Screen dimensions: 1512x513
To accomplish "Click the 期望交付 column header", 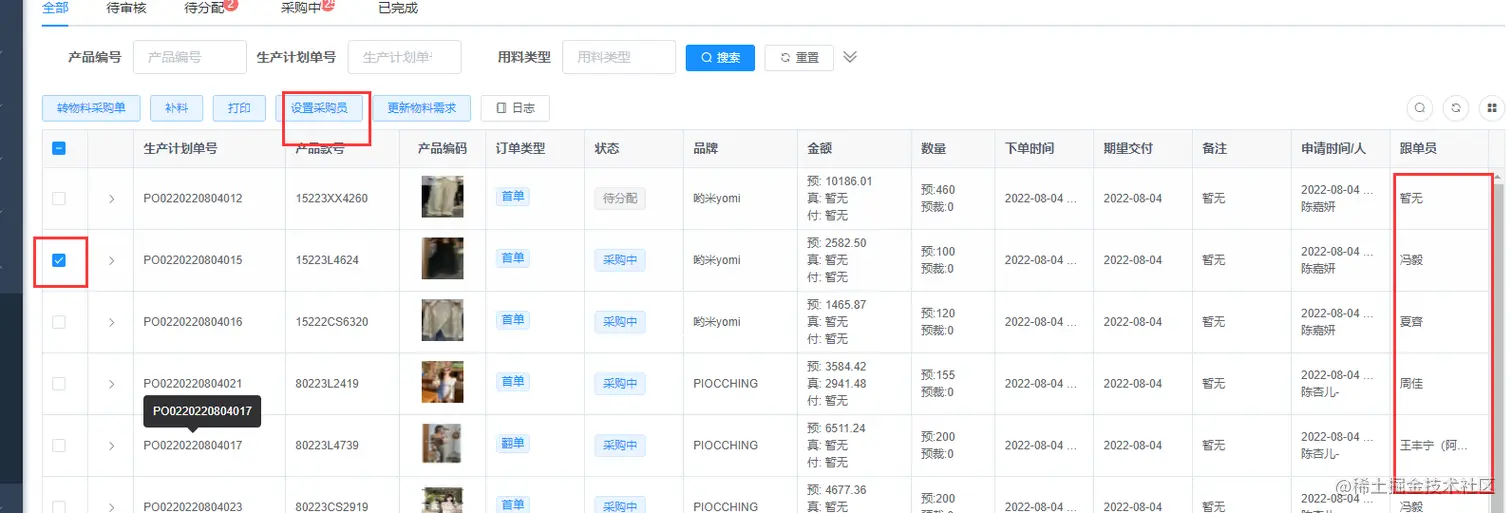I will coord(1128,148).
